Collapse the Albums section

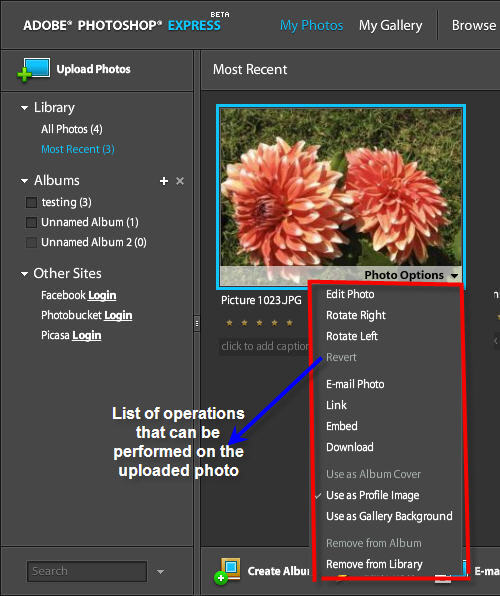pos(24,181)
